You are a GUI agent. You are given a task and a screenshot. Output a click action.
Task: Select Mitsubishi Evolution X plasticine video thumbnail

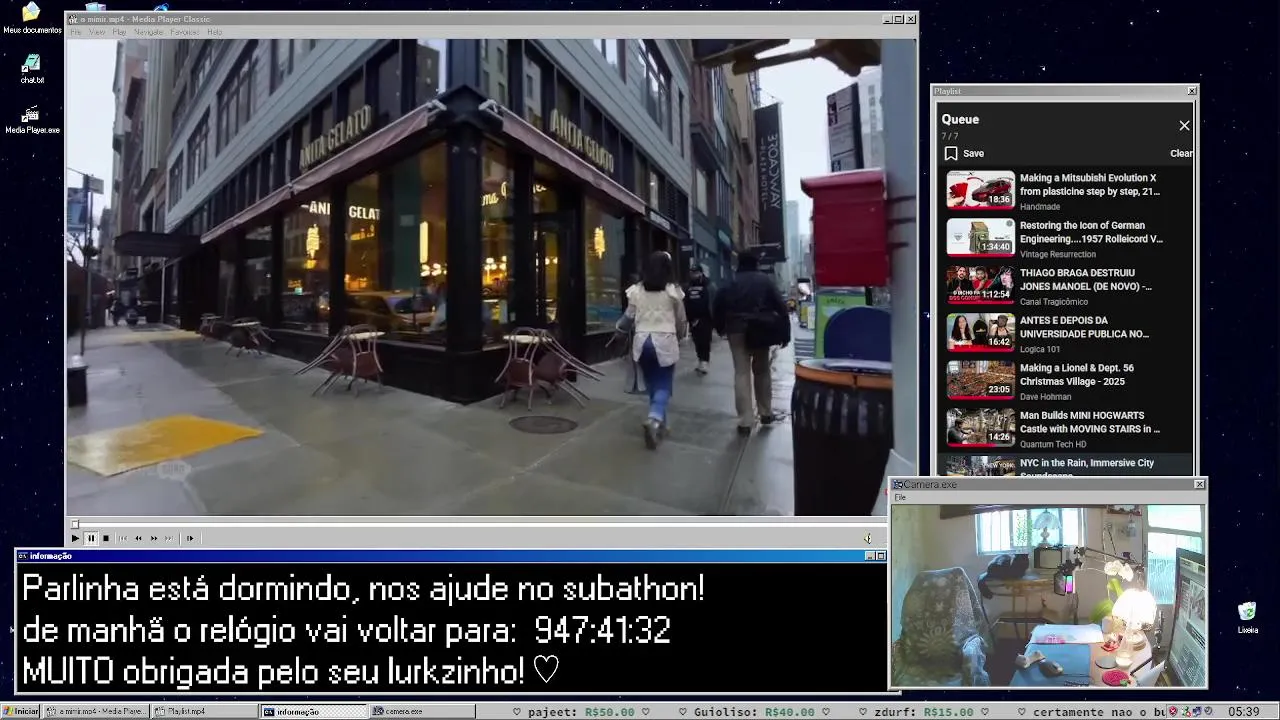(x=980, y=190)
